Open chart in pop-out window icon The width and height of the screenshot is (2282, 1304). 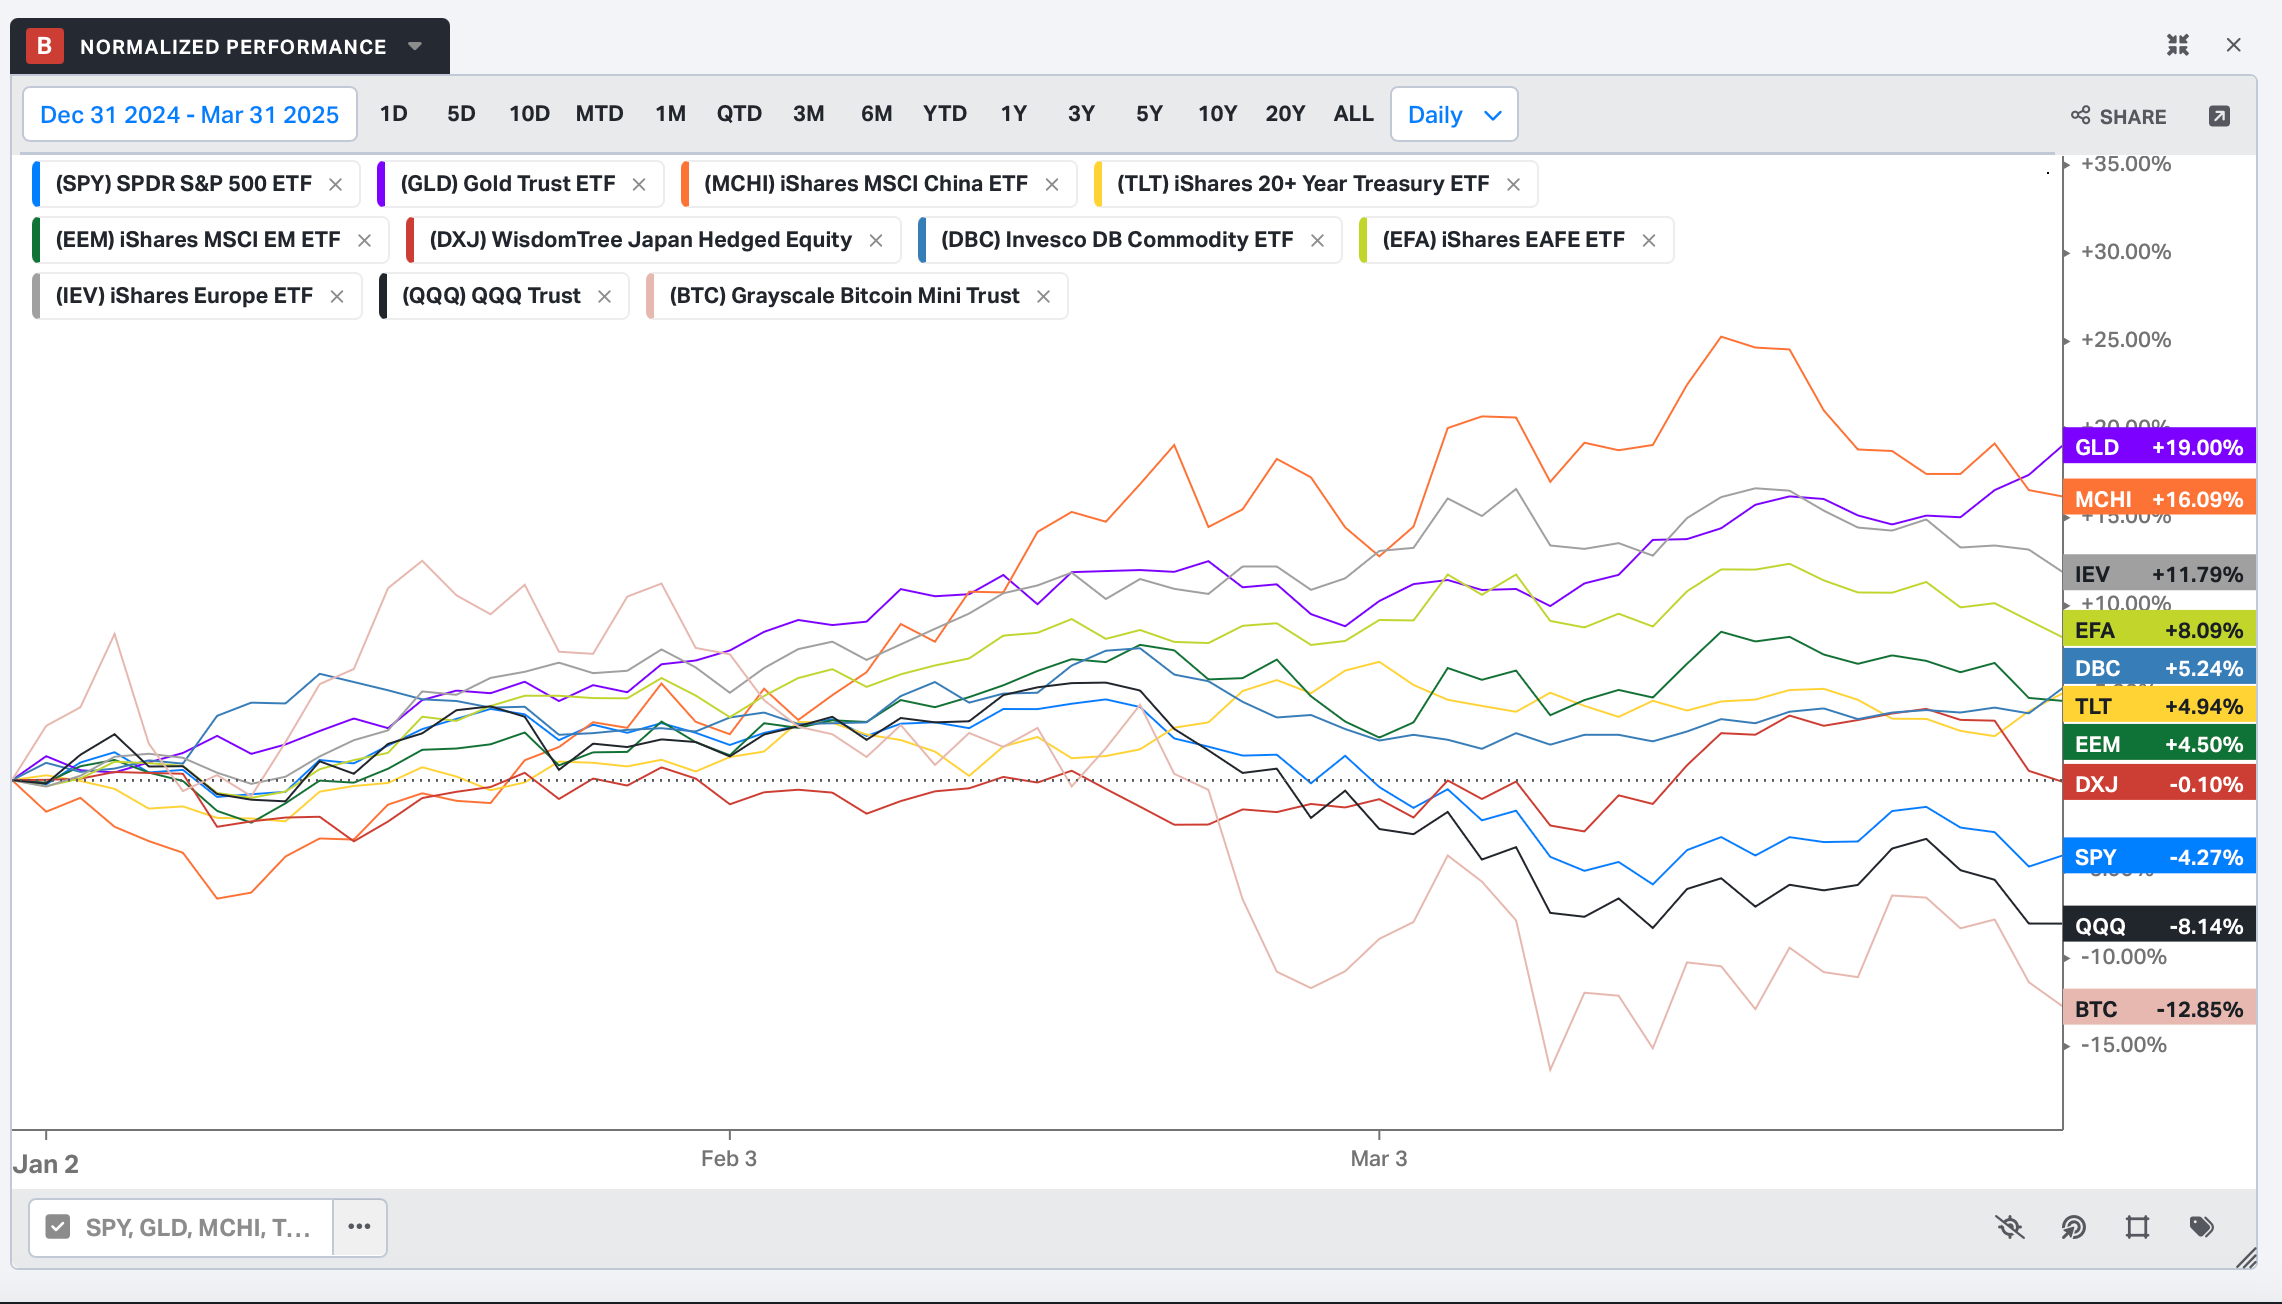point(2218,116)
